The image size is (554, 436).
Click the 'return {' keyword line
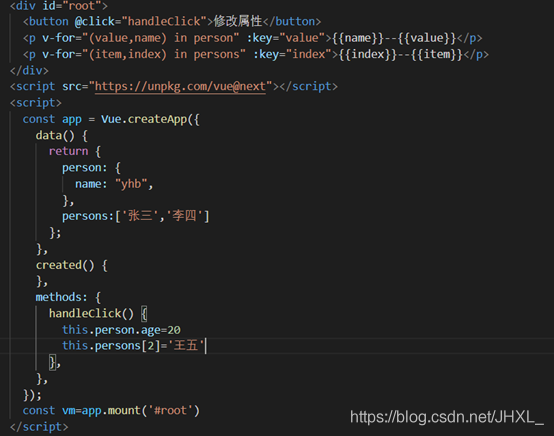click(75, 151)
